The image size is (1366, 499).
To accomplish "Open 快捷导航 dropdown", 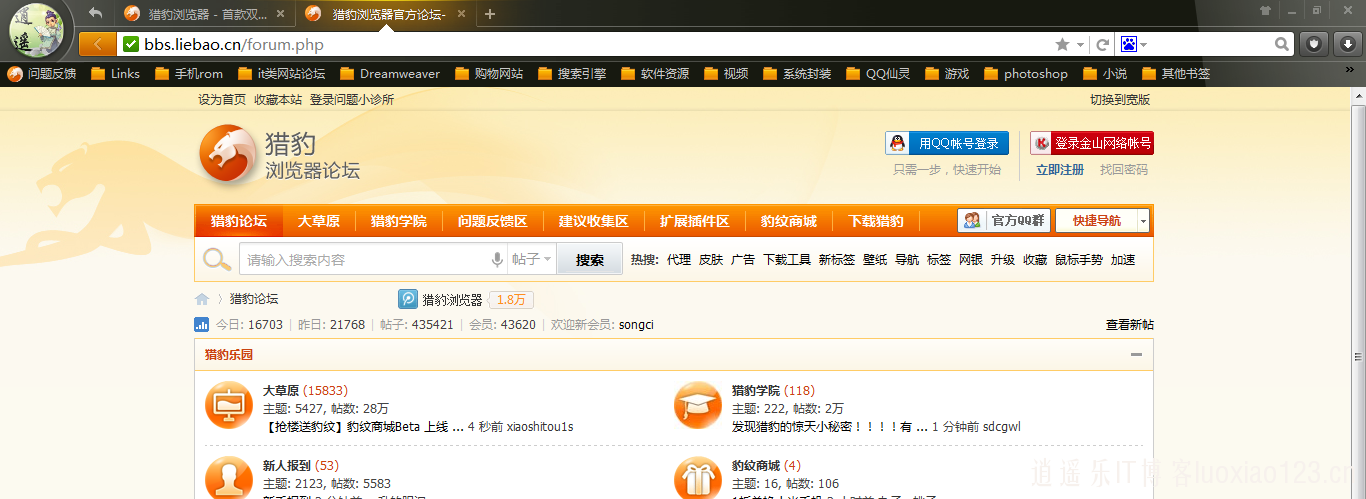I will coord(1103,220).
